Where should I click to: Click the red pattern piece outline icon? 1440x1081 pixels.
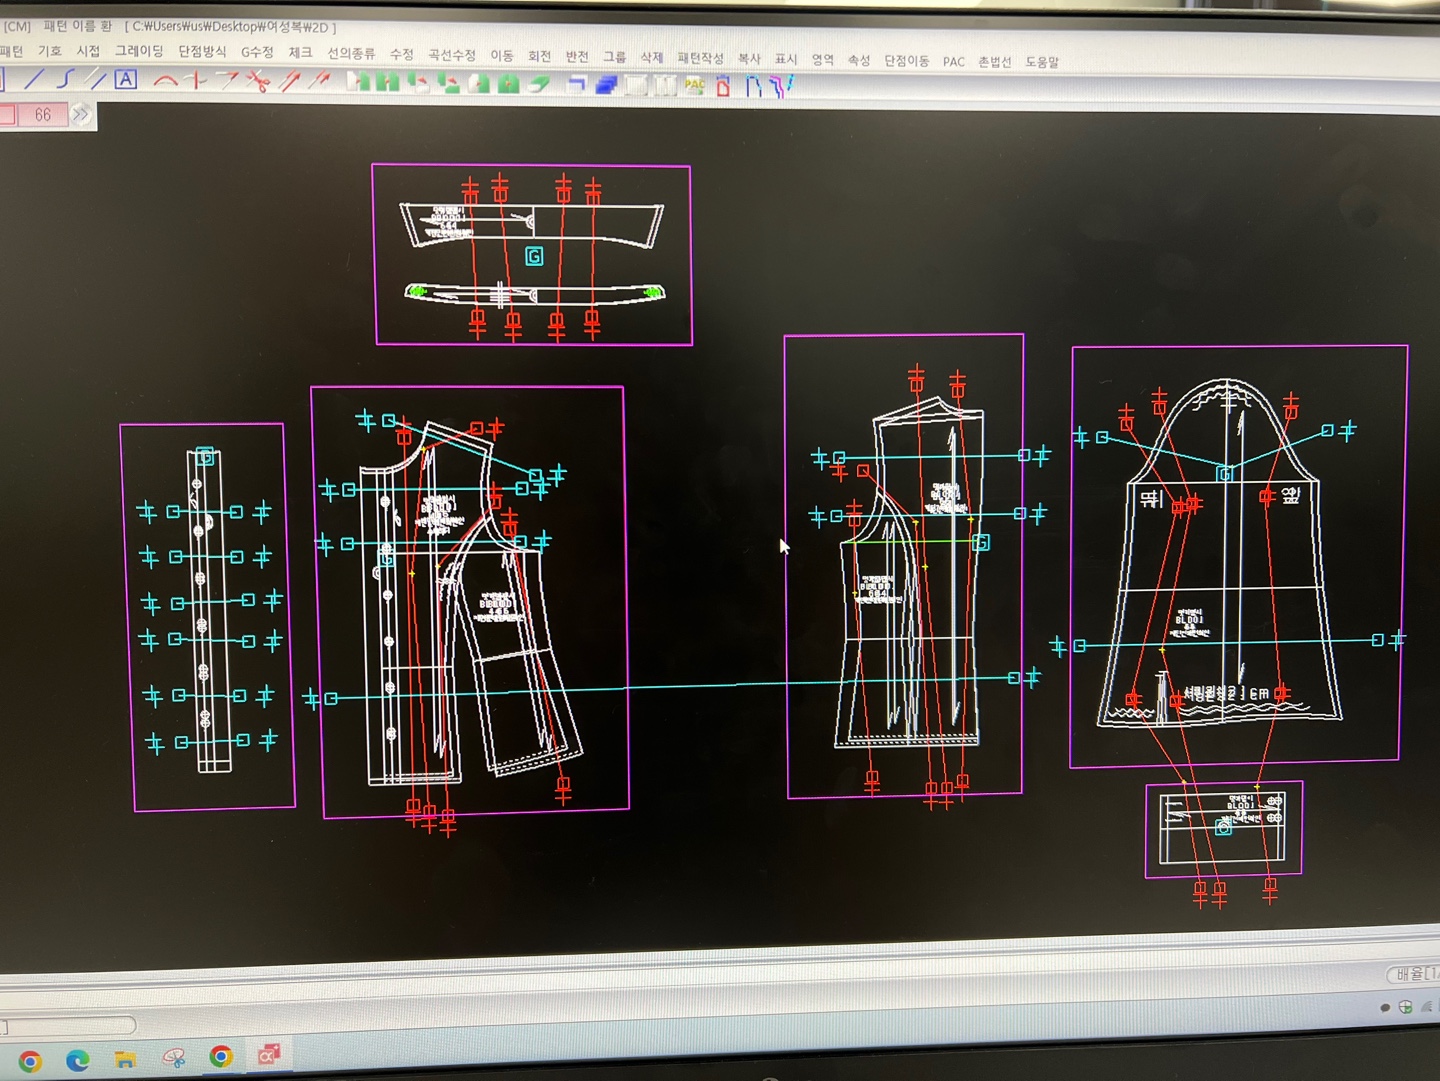tap(723, 87)
